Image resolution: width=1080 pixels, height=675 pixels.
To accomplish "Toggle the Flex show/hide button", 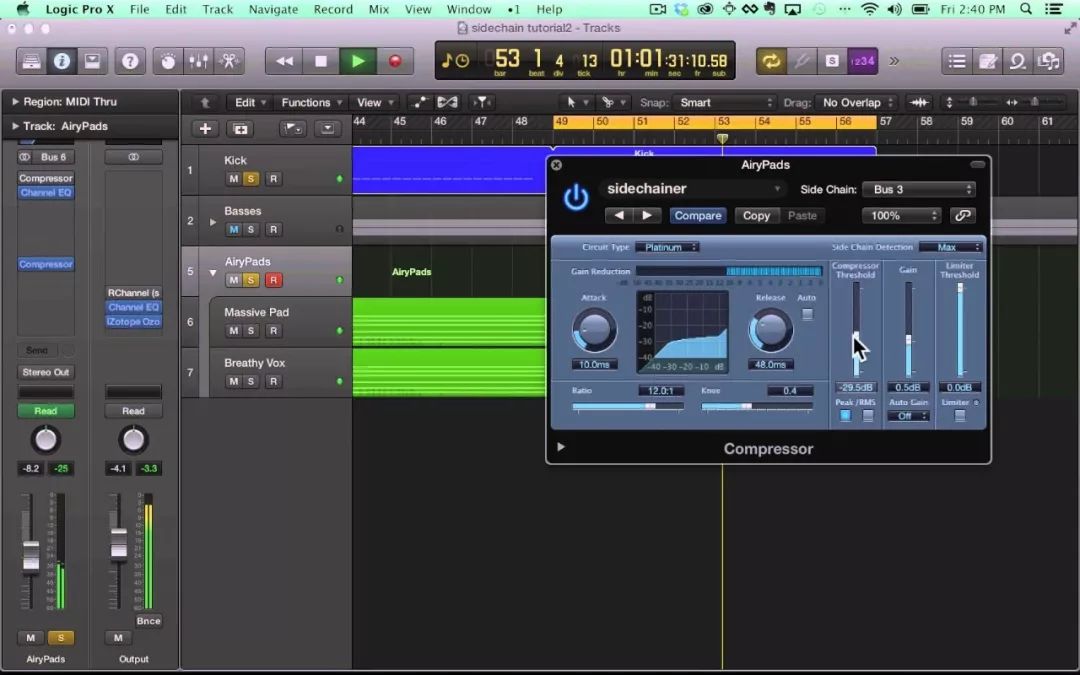I will coord(447,102).
